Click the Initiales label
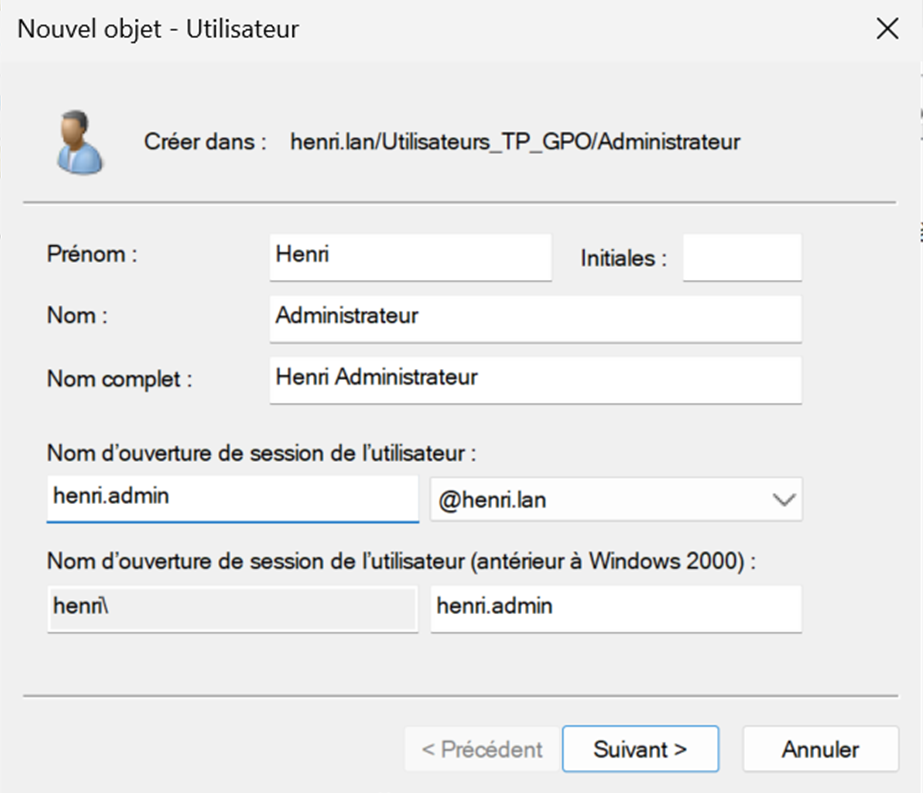 click(623, 258)
